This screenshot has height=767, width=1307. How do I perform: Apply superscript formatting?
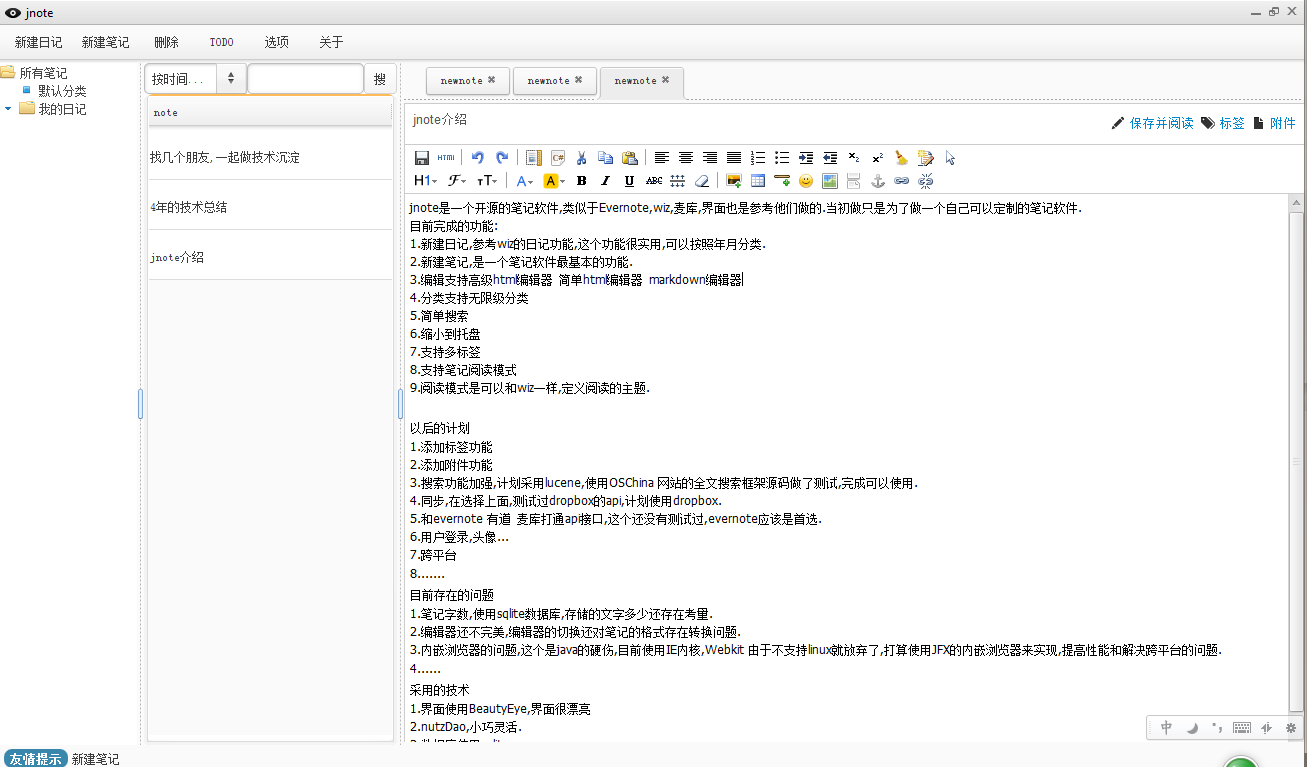[877, 158]
